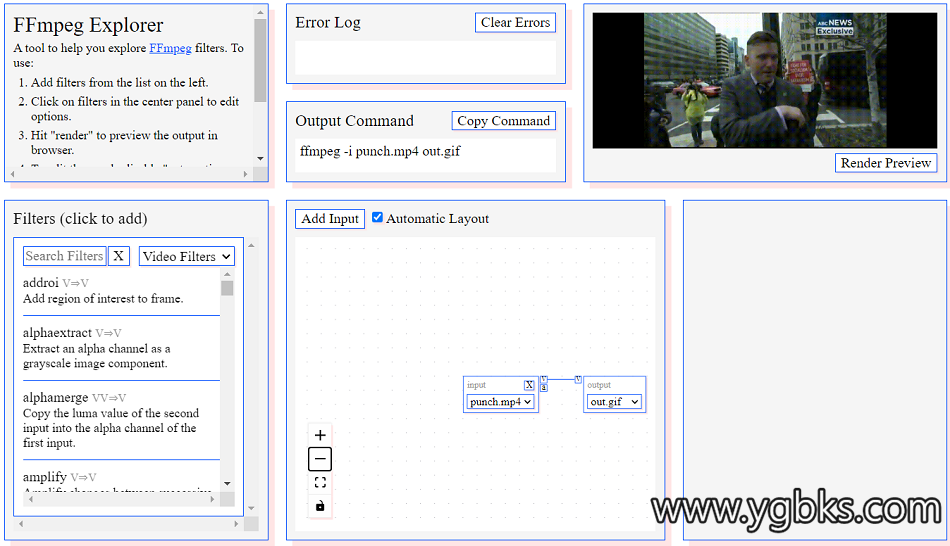
Task: Click the filter list right scroll arrow
Action: pos(212,499)
